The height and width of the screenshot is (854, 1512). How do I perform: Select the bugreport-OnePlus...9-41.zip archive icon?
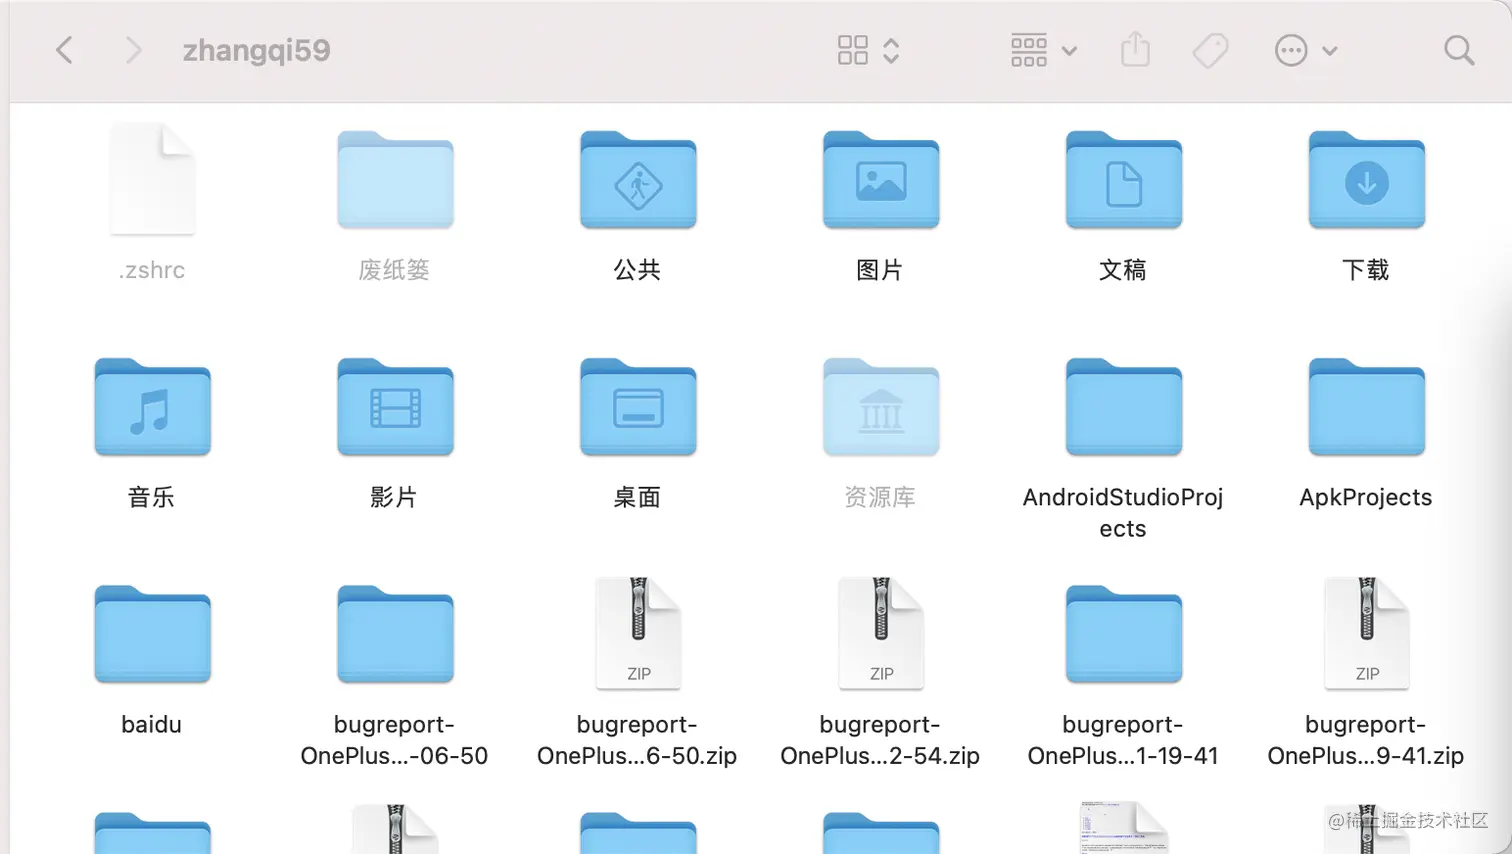(1367, 633)
